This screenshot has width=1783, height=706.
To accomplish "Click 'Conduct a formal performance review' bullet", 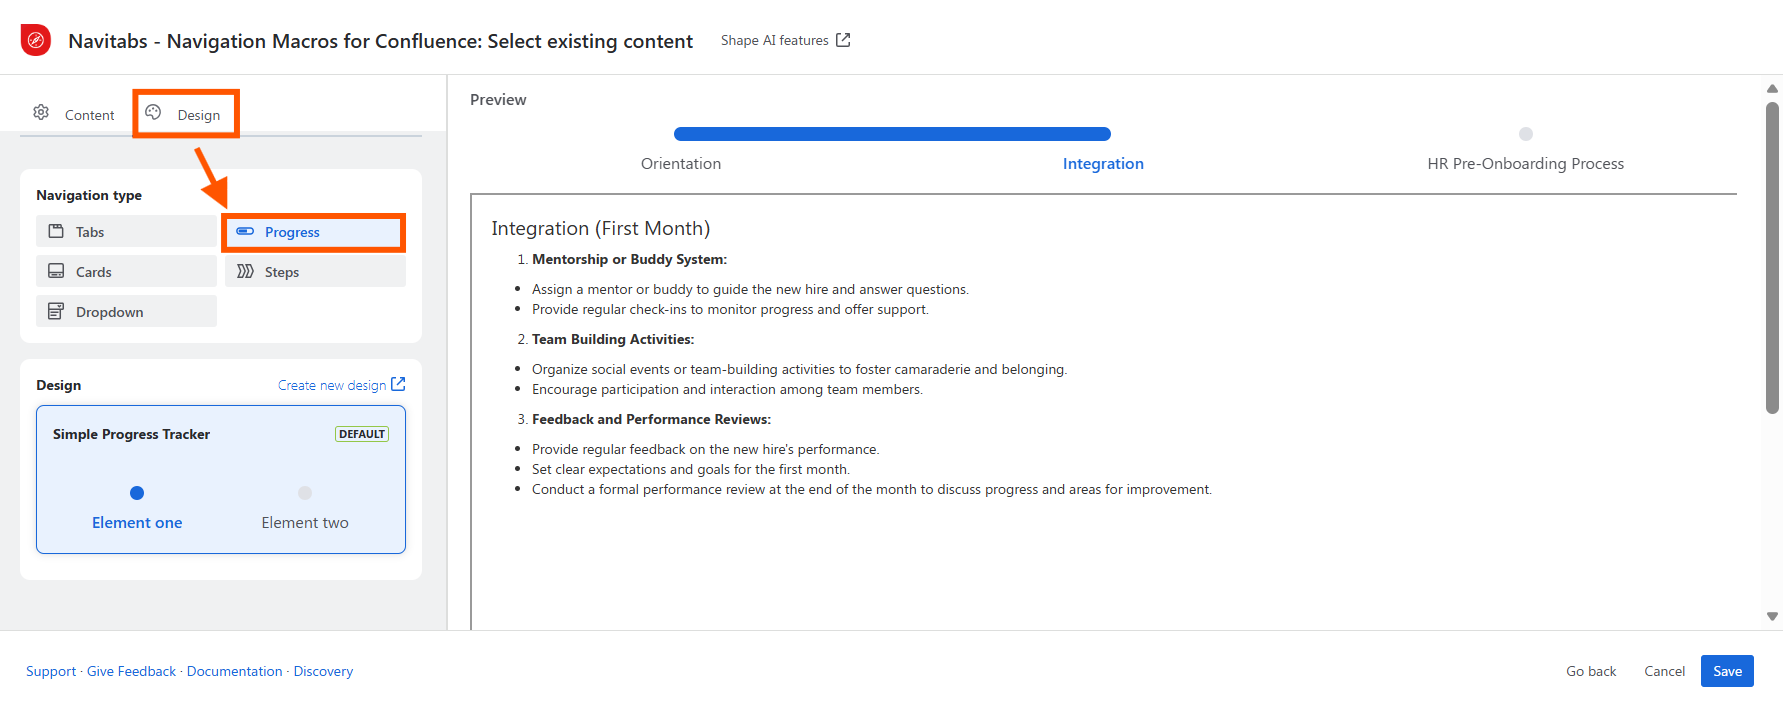I will [872, 489].
